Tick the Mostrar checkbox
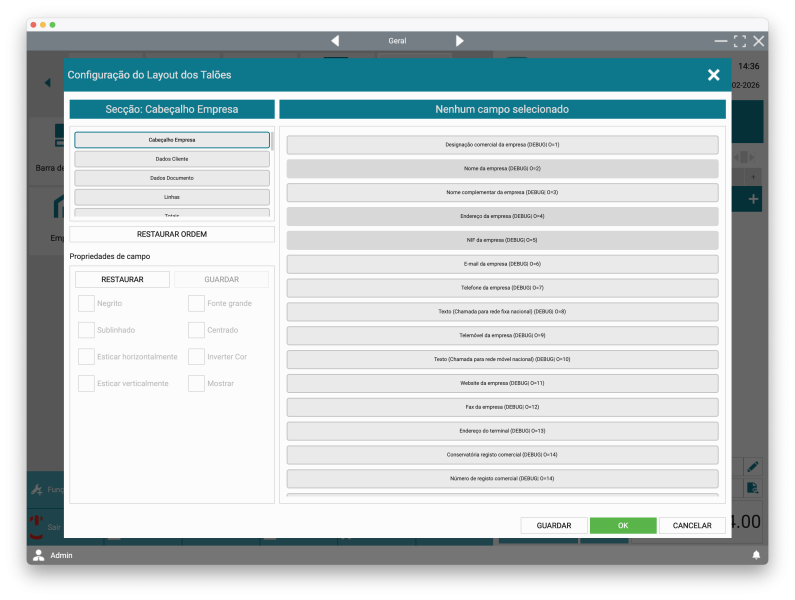 tap(196, 383)
